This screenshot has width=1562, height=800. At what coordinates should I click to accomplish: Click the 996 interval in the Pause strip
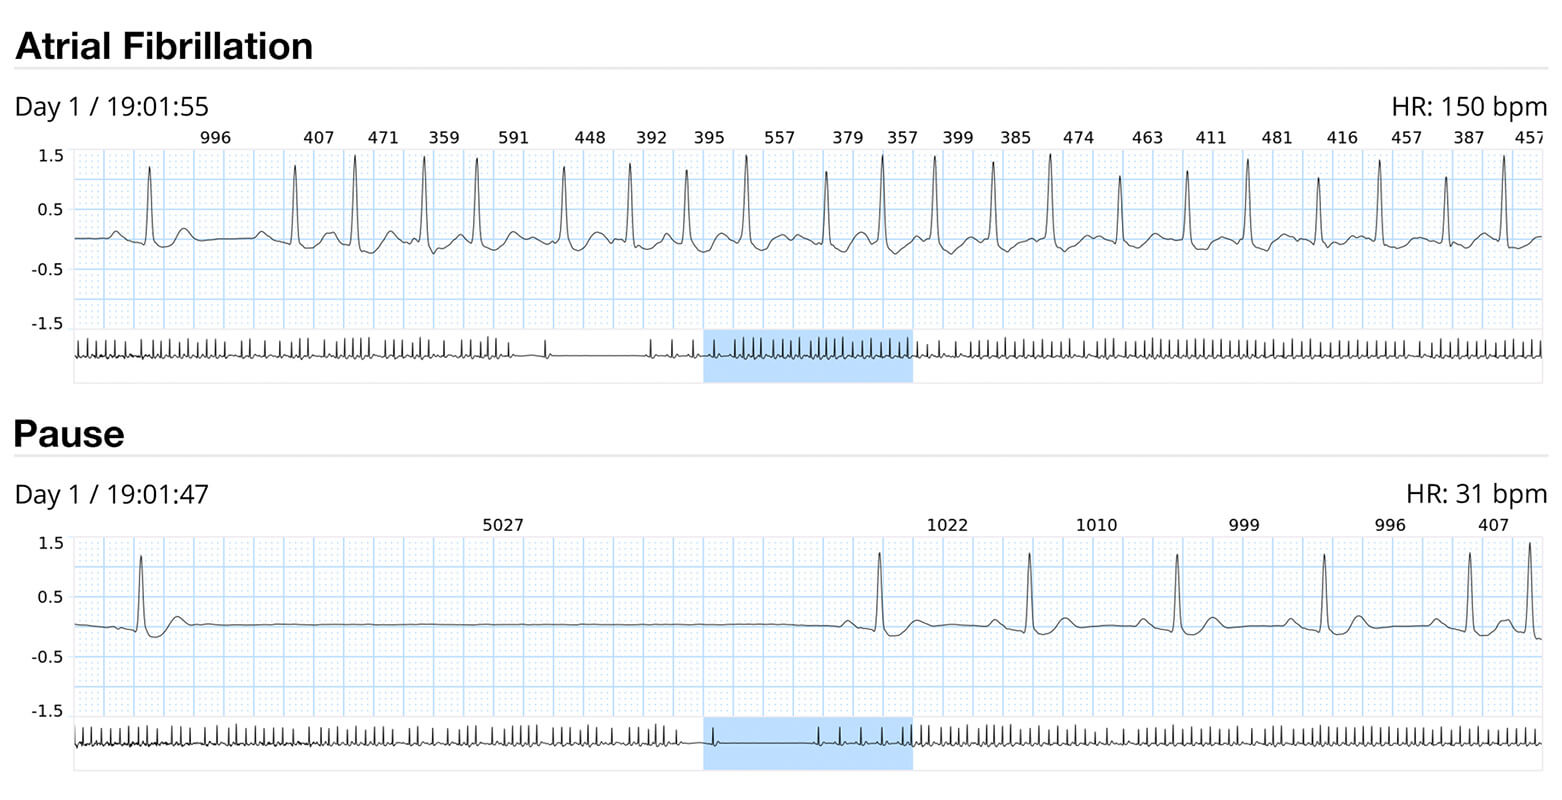point(1390,525)
